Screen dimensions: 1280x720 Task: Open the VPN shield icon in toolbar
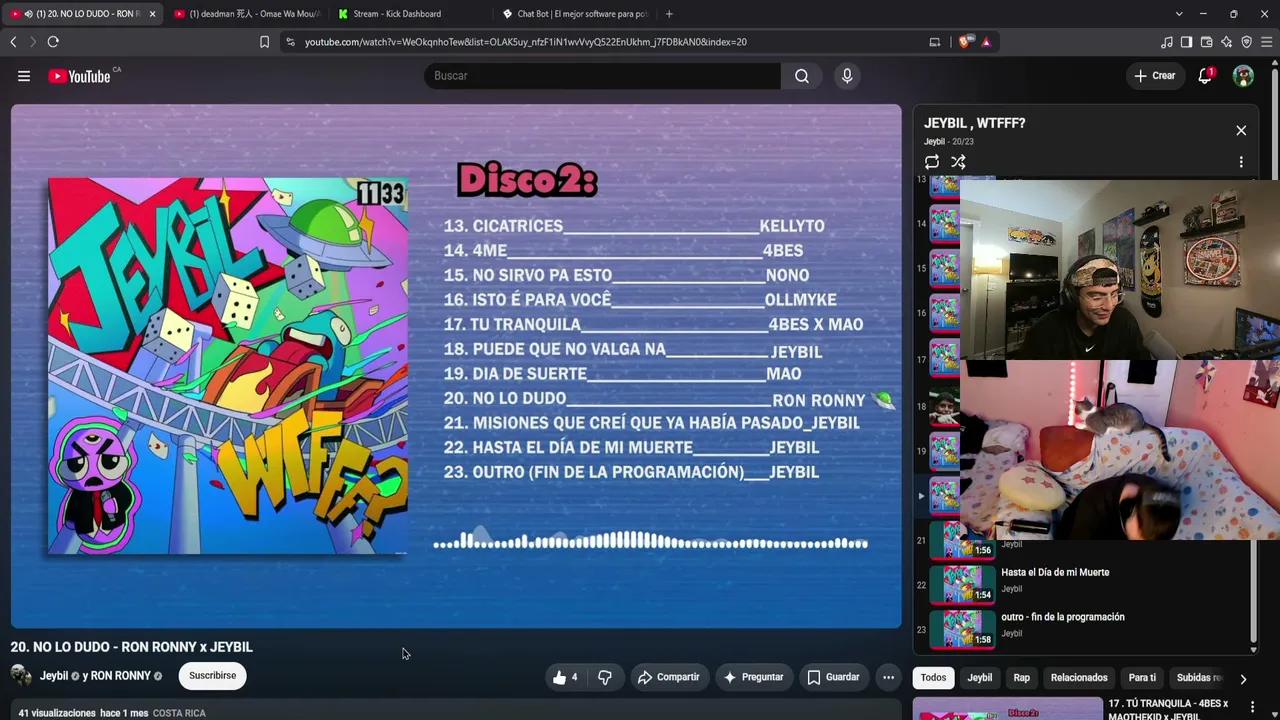click(x=1246, y=42)
